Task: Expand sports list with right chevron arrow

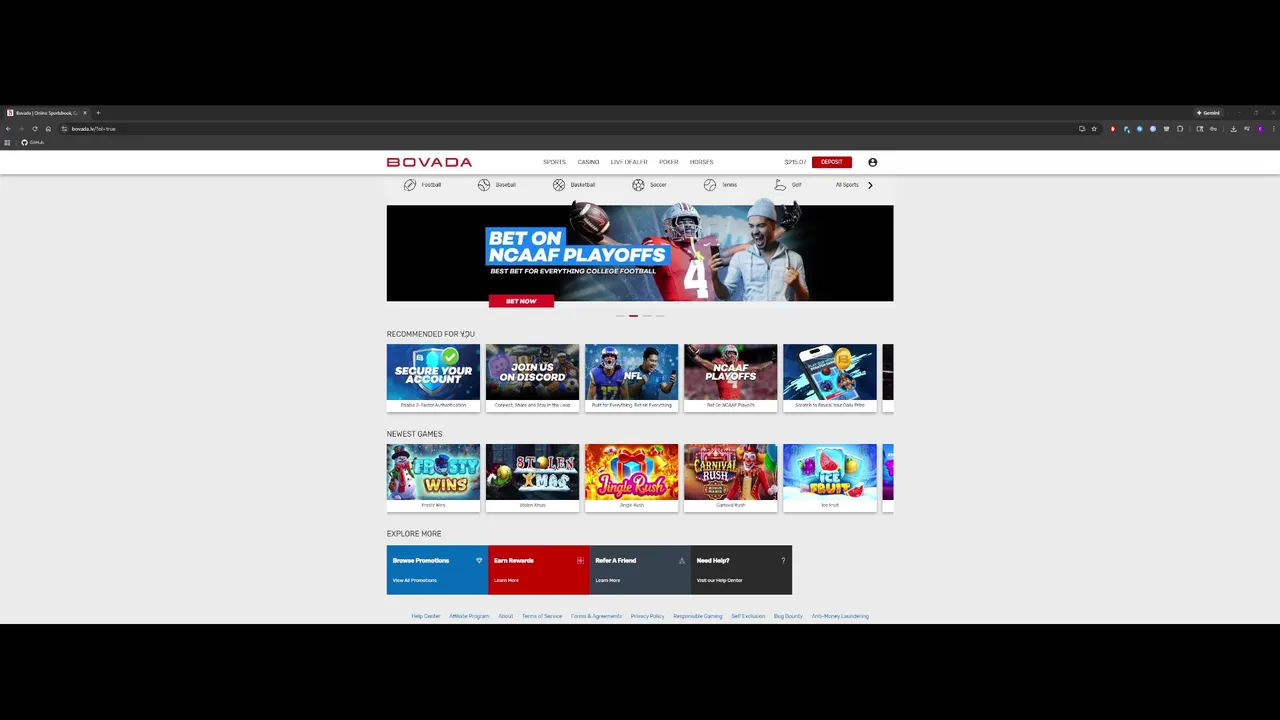Action: click(870, 185)
